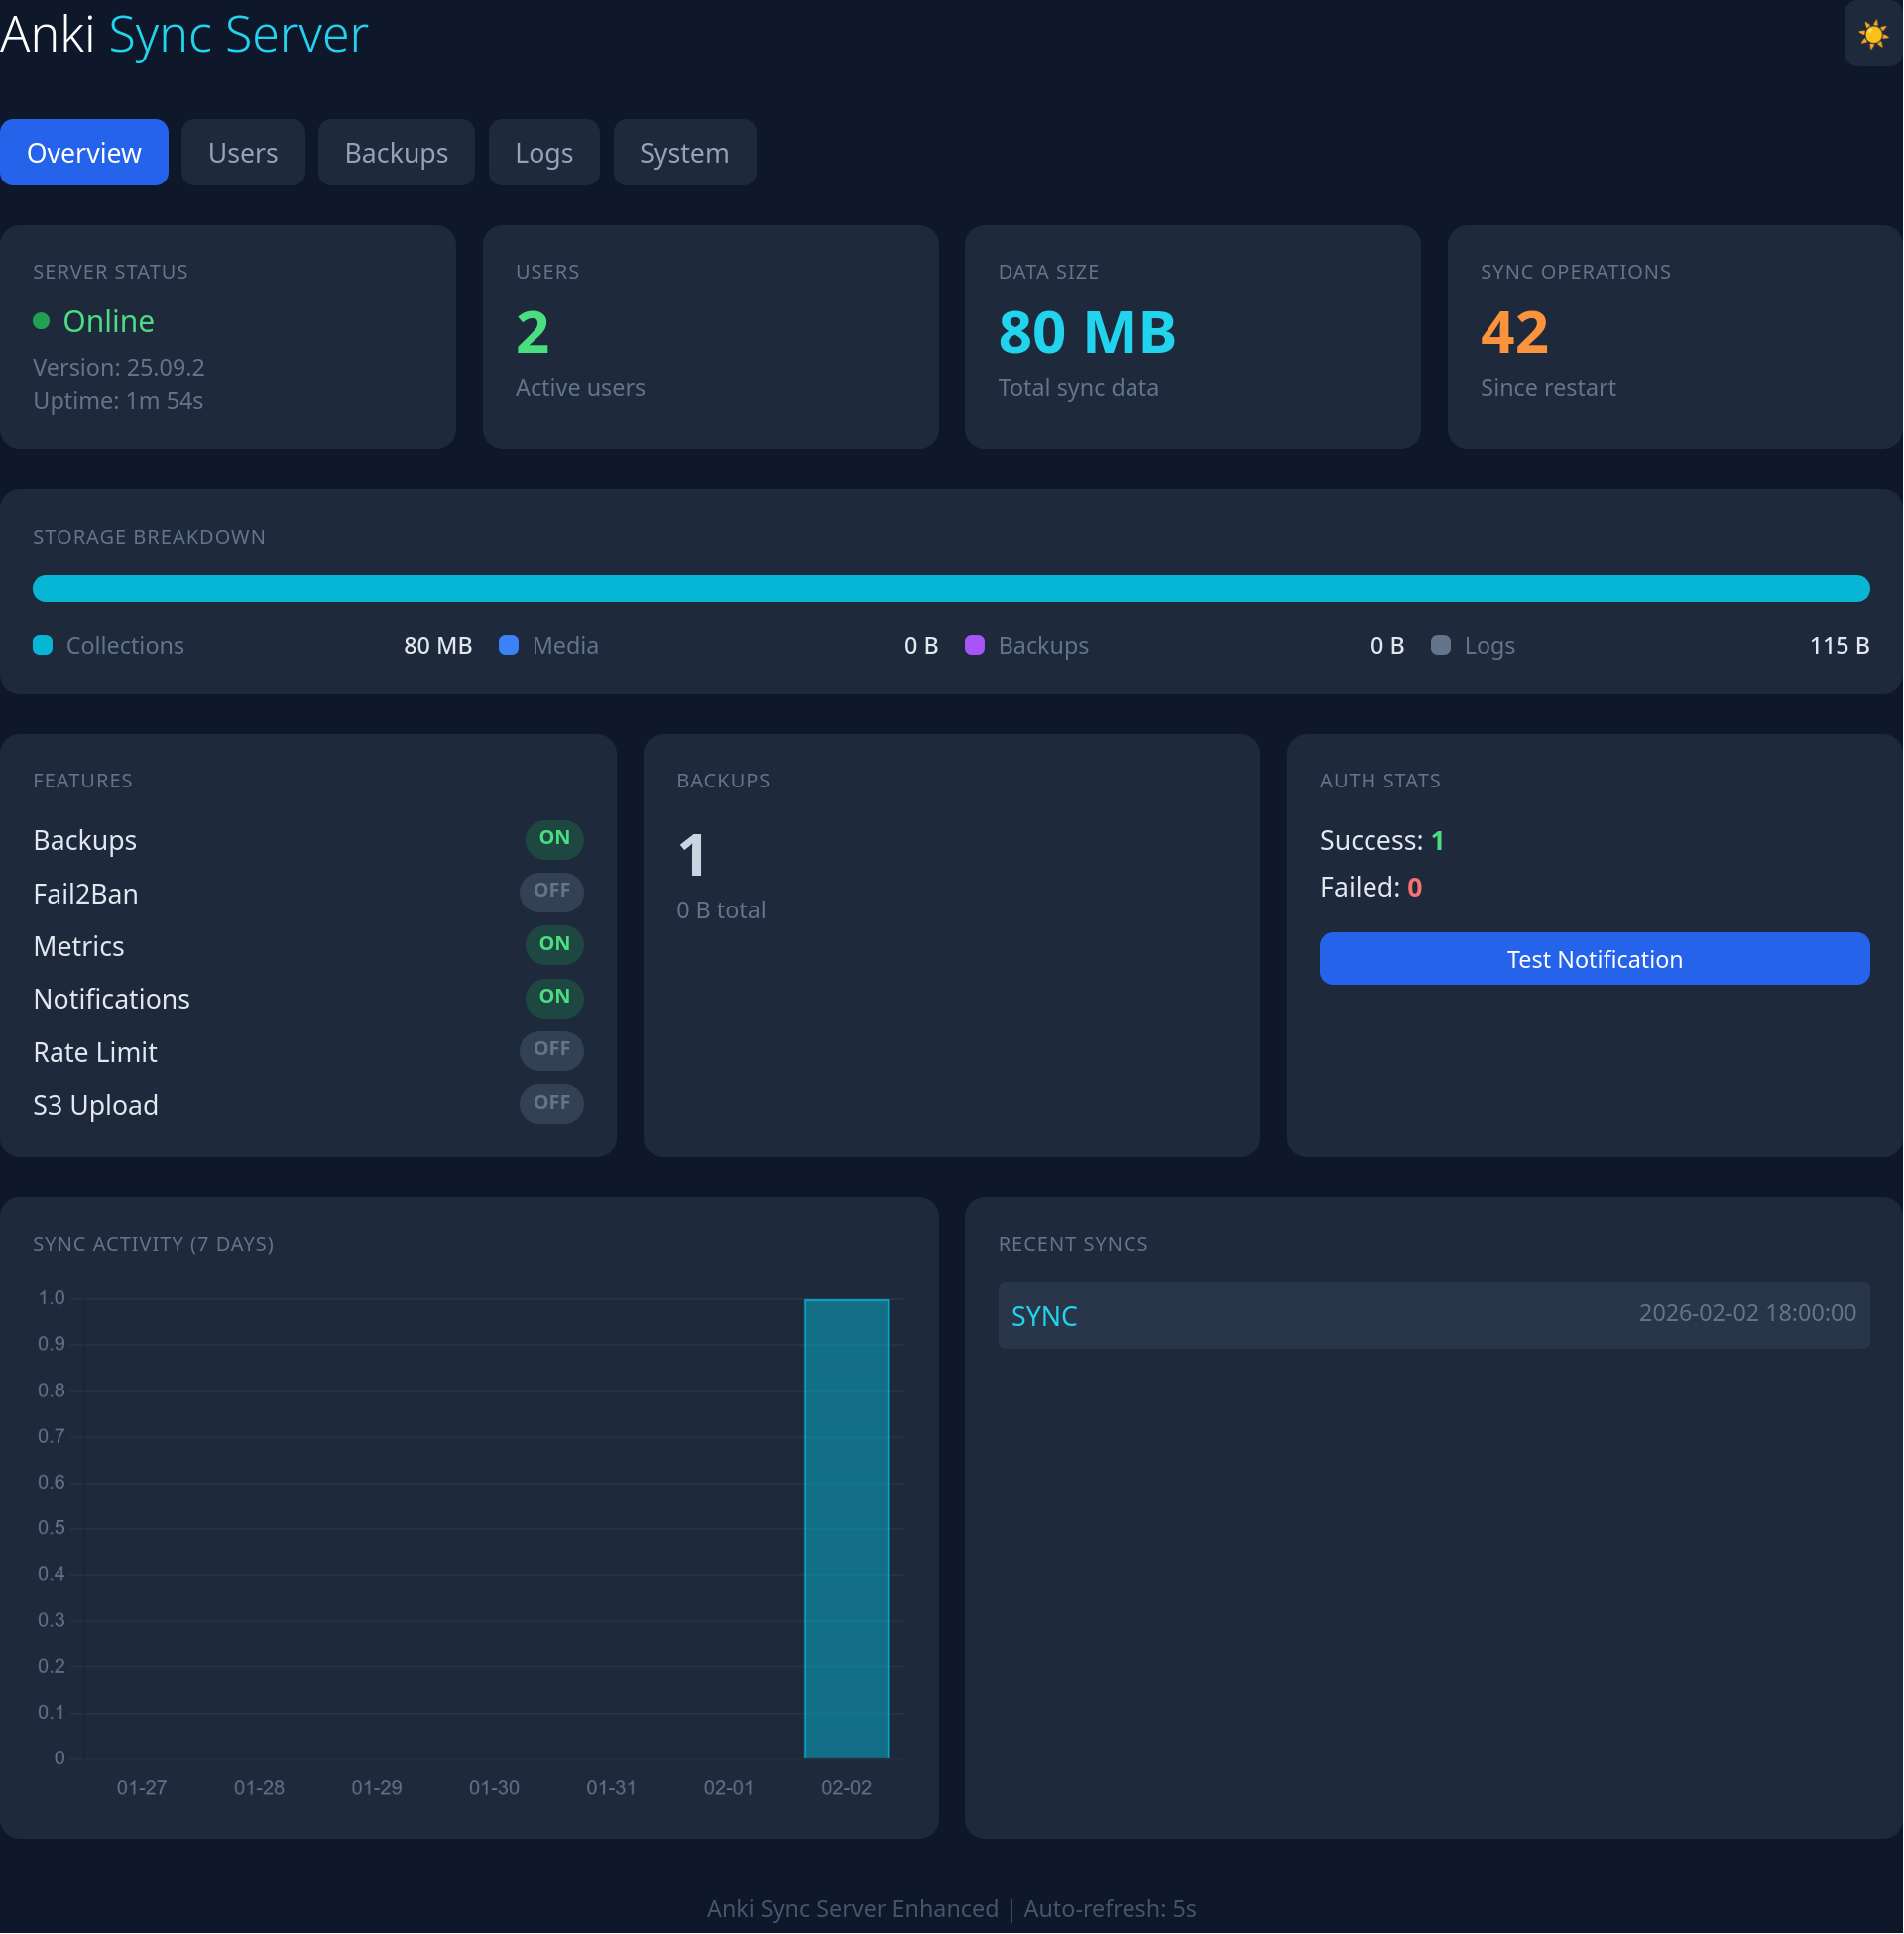
Task: Click the 42 sync operations count
Action: (x=1514, y=332)
